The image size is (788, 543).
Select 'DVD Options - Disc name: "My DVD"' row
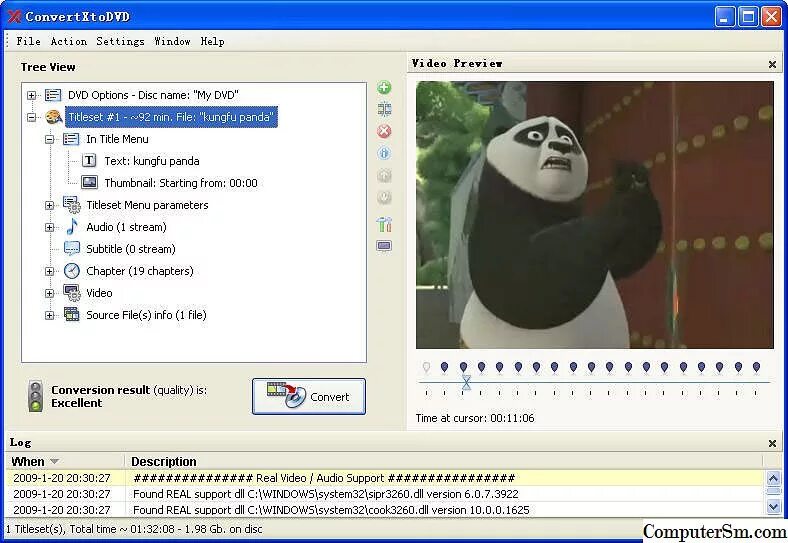(x=153, y=95)
